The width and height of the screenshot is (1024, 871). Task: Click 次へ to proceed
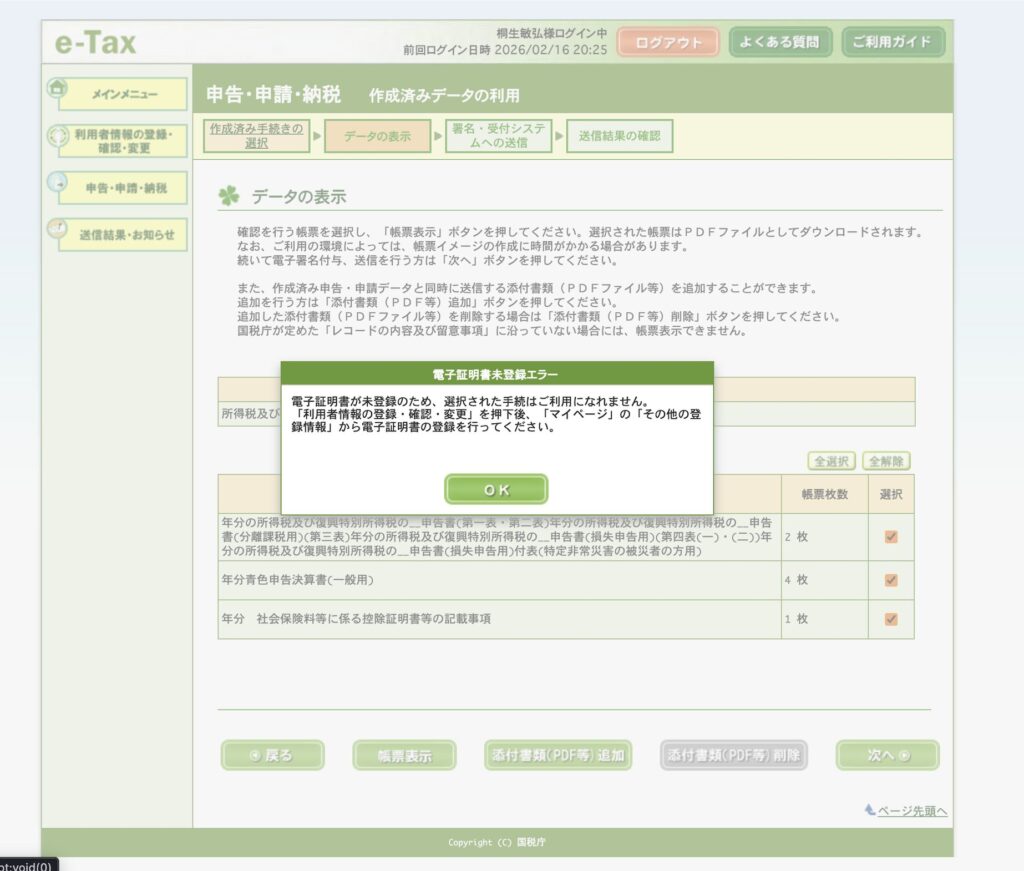(x=887, y=756)
